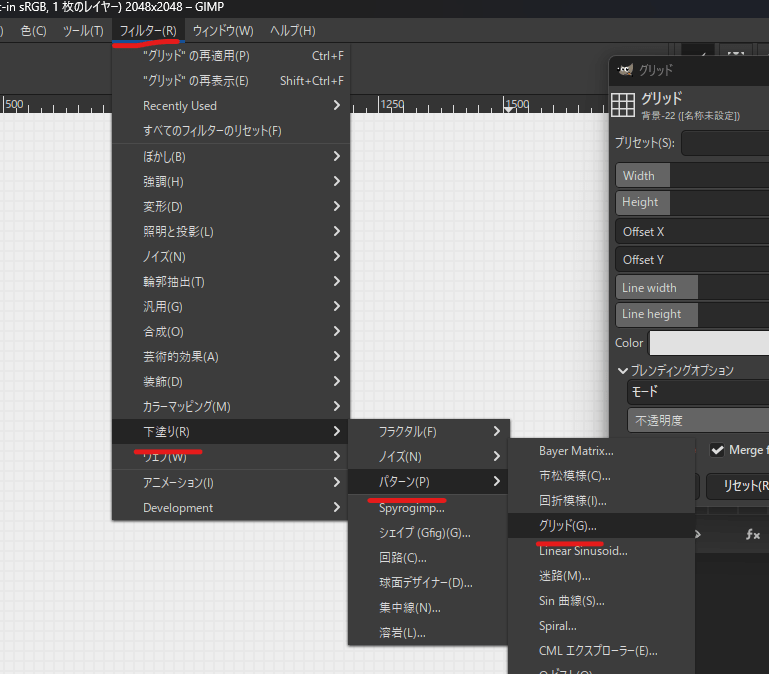Open the フィルター(R) menu in the menu bar
The image size is (769, 674).
pyautogui.click(x=148, y=31)
